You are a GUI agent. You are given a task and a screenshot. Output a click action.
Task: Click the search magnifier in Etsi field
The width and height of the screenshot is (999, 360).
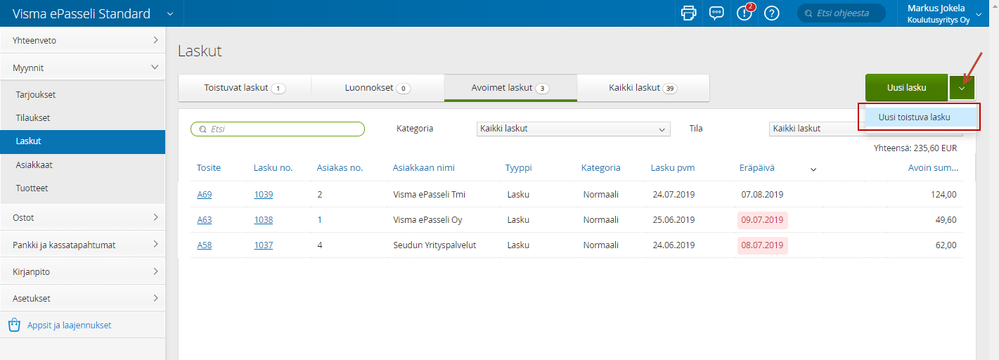[x=203, y=129]
